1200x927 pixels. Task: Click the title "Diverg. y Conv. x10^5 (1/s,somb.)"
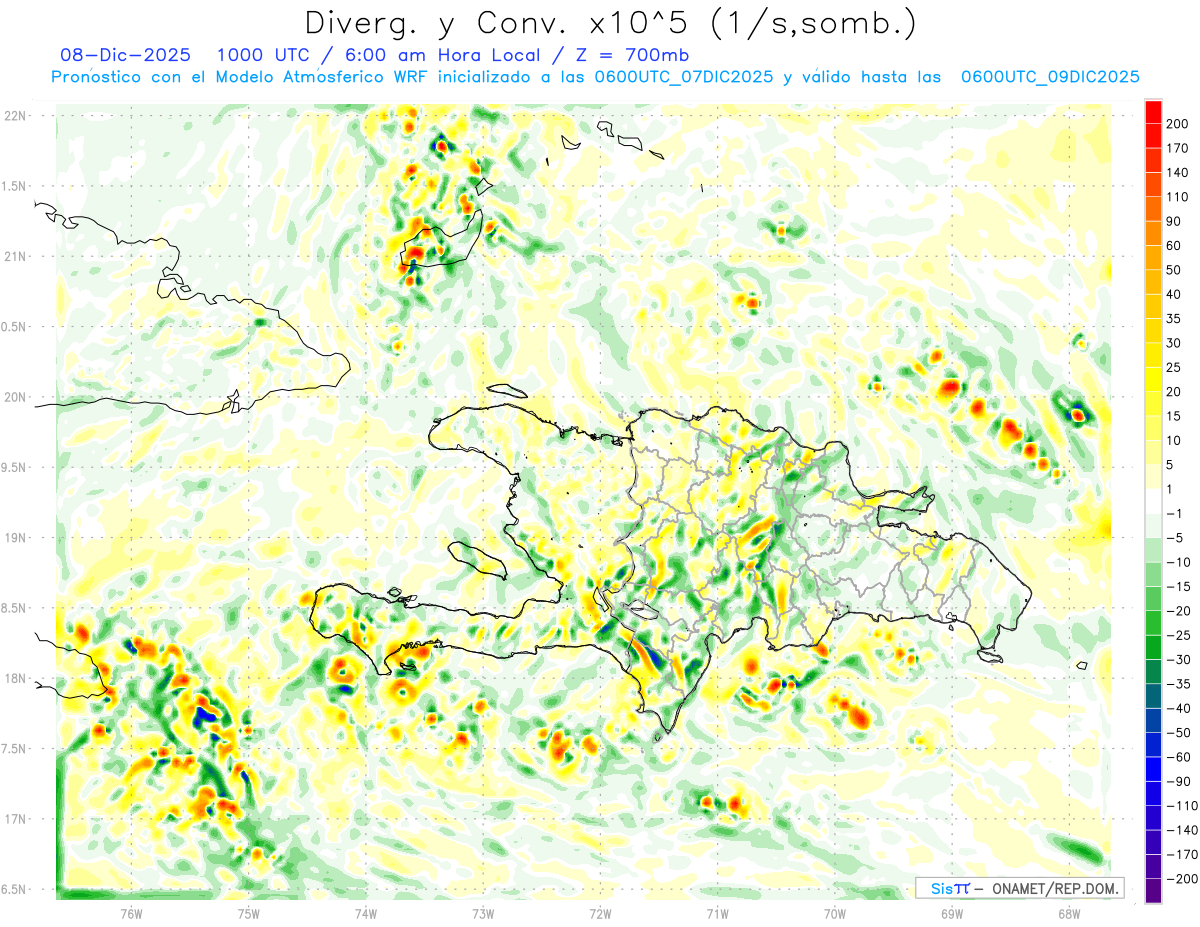610,23
